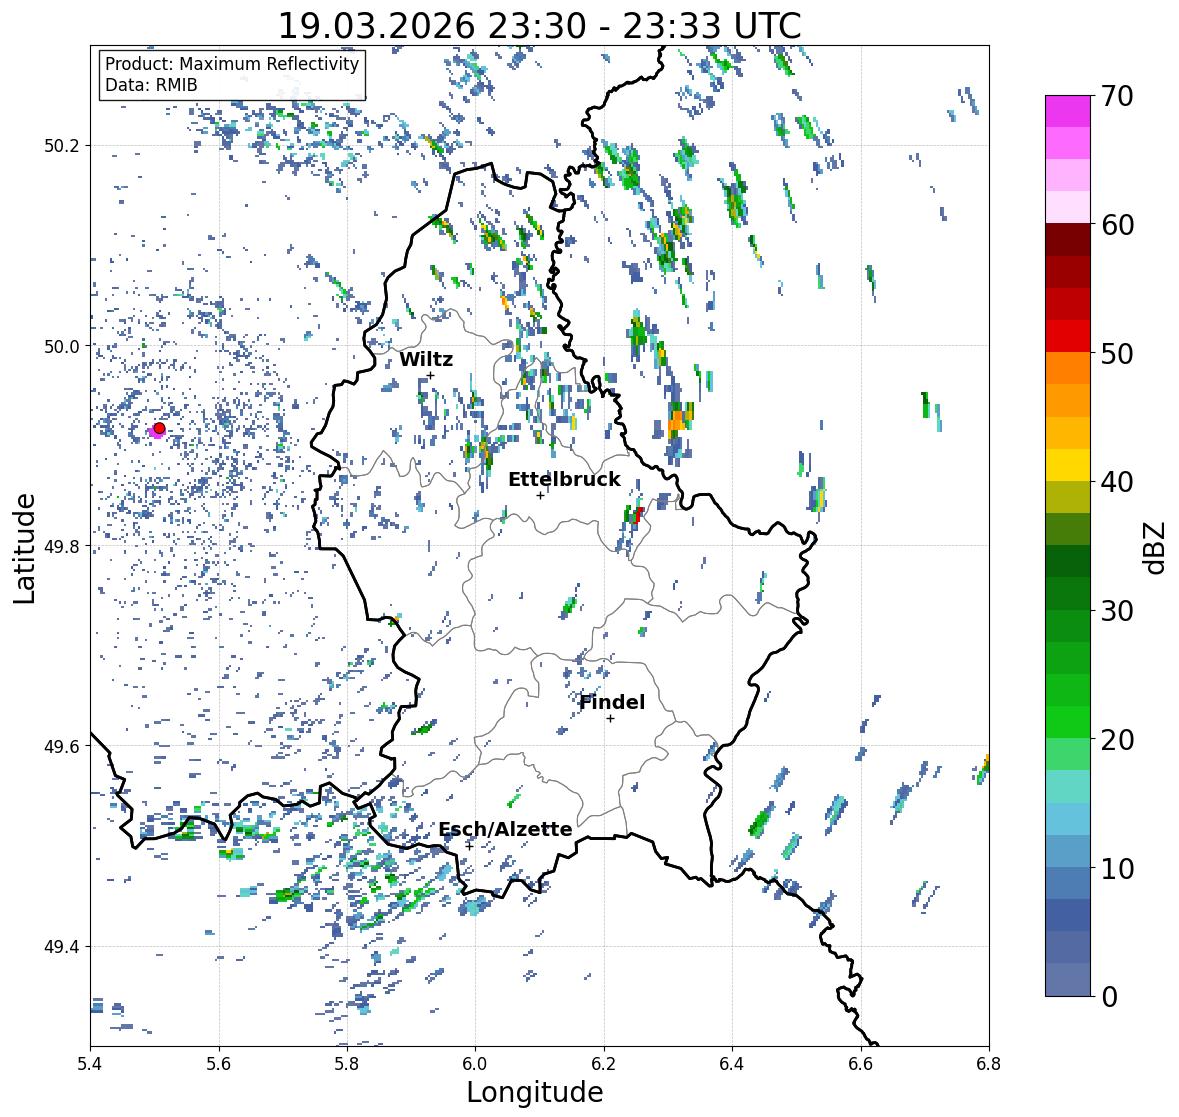Click the 10 value on the colorbar
This screenshot has width=1179, height=1117.
1117,868
